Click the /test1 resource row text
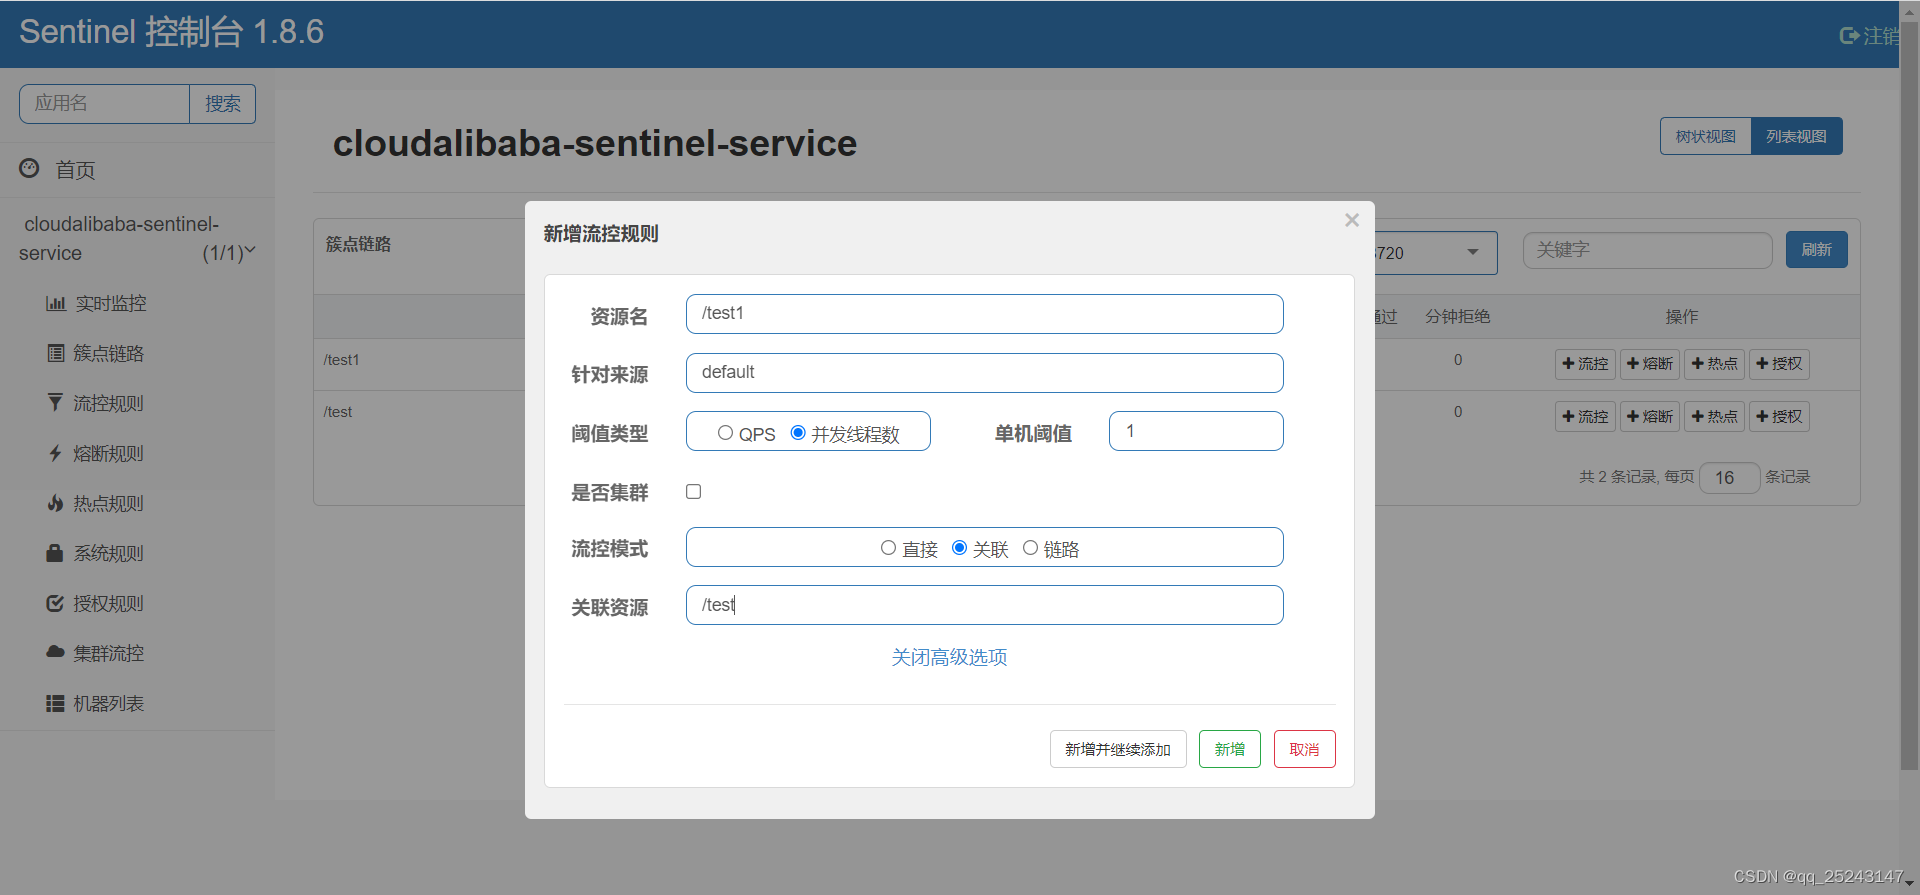 341,360
